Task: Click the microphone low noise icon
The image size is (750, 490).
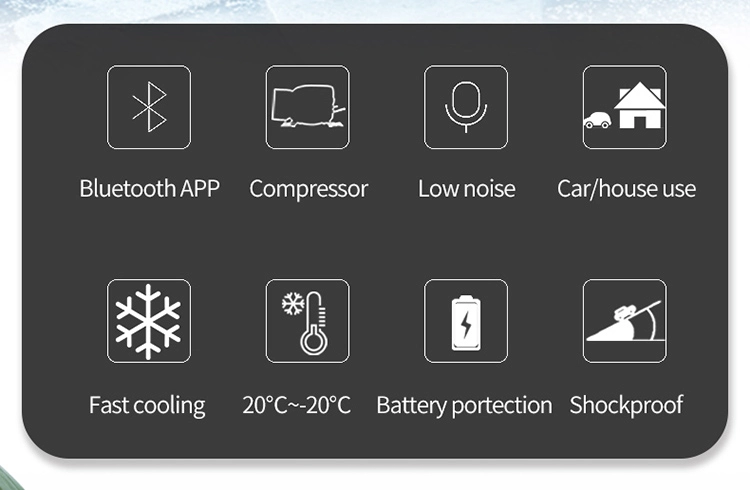Action: [x=466, y=107]
